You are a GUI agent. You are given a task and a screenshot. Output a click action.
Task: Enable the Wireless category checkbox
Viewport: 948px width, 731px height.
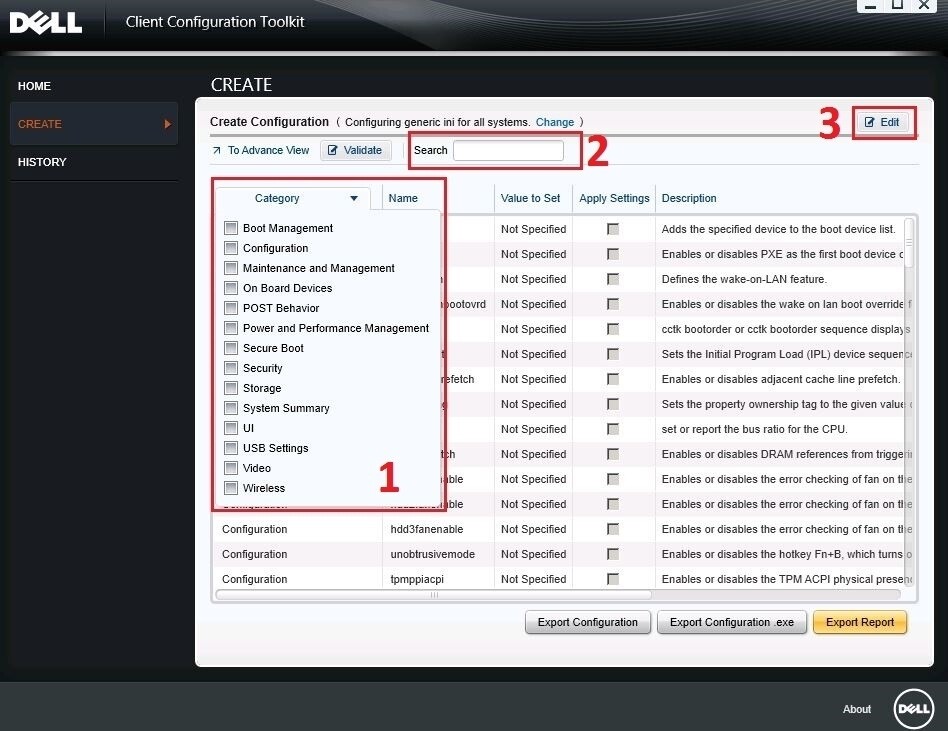230,488
